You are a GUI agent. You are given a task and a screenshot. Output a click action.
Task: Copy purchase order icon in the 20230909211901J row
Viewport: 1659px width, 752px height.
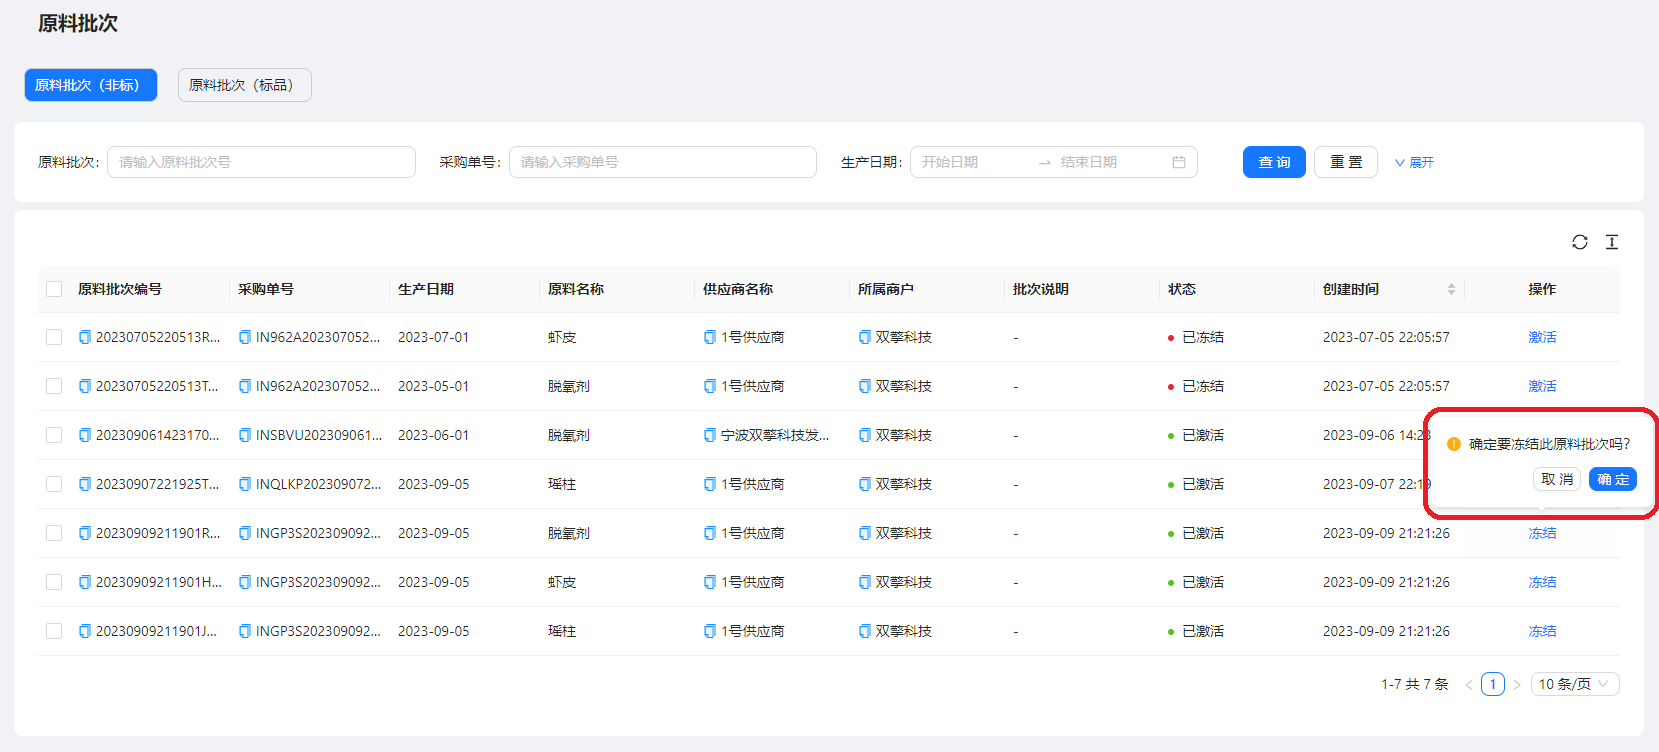click(x=245, y=631)
